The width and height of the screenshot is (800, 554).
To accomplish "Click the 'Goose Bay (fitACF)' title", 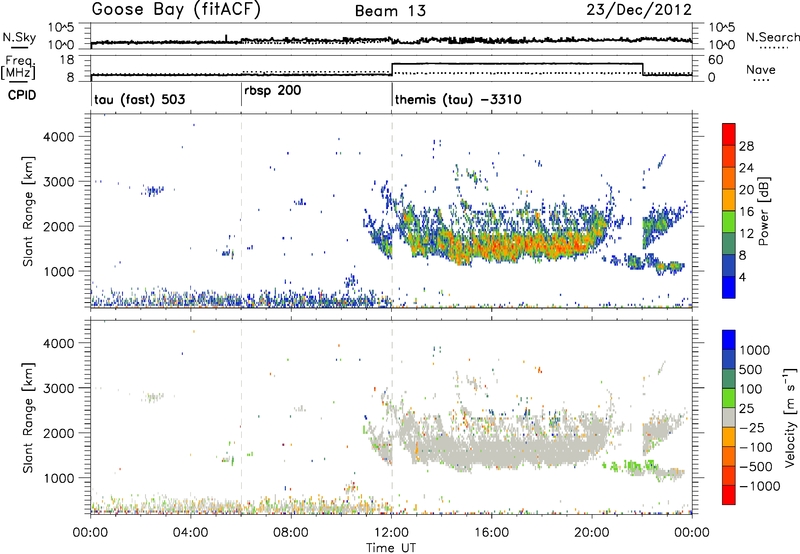I will point(176,10).
